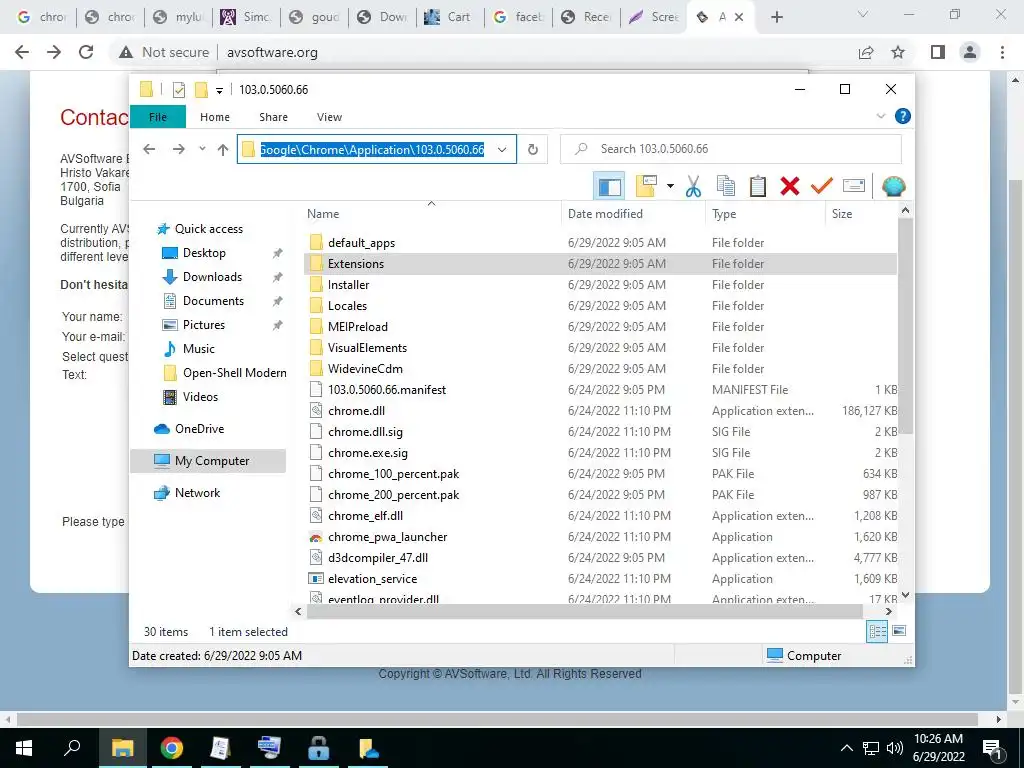Select the elevation_service application
This screenshot has height=768, width=1024.
[x=372, y=579]
